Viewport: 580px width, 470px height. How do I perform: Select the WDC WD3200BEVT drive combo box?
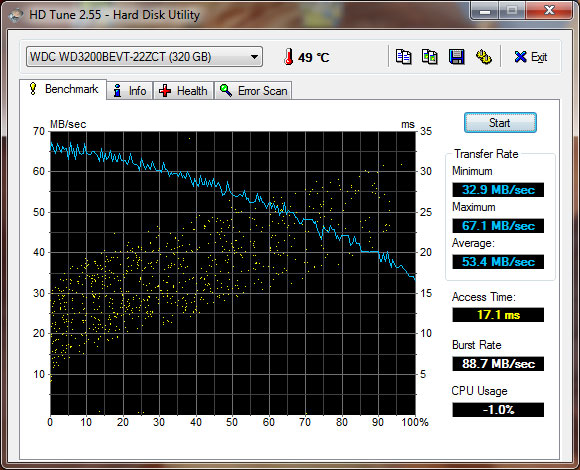[x=144, y=57]
